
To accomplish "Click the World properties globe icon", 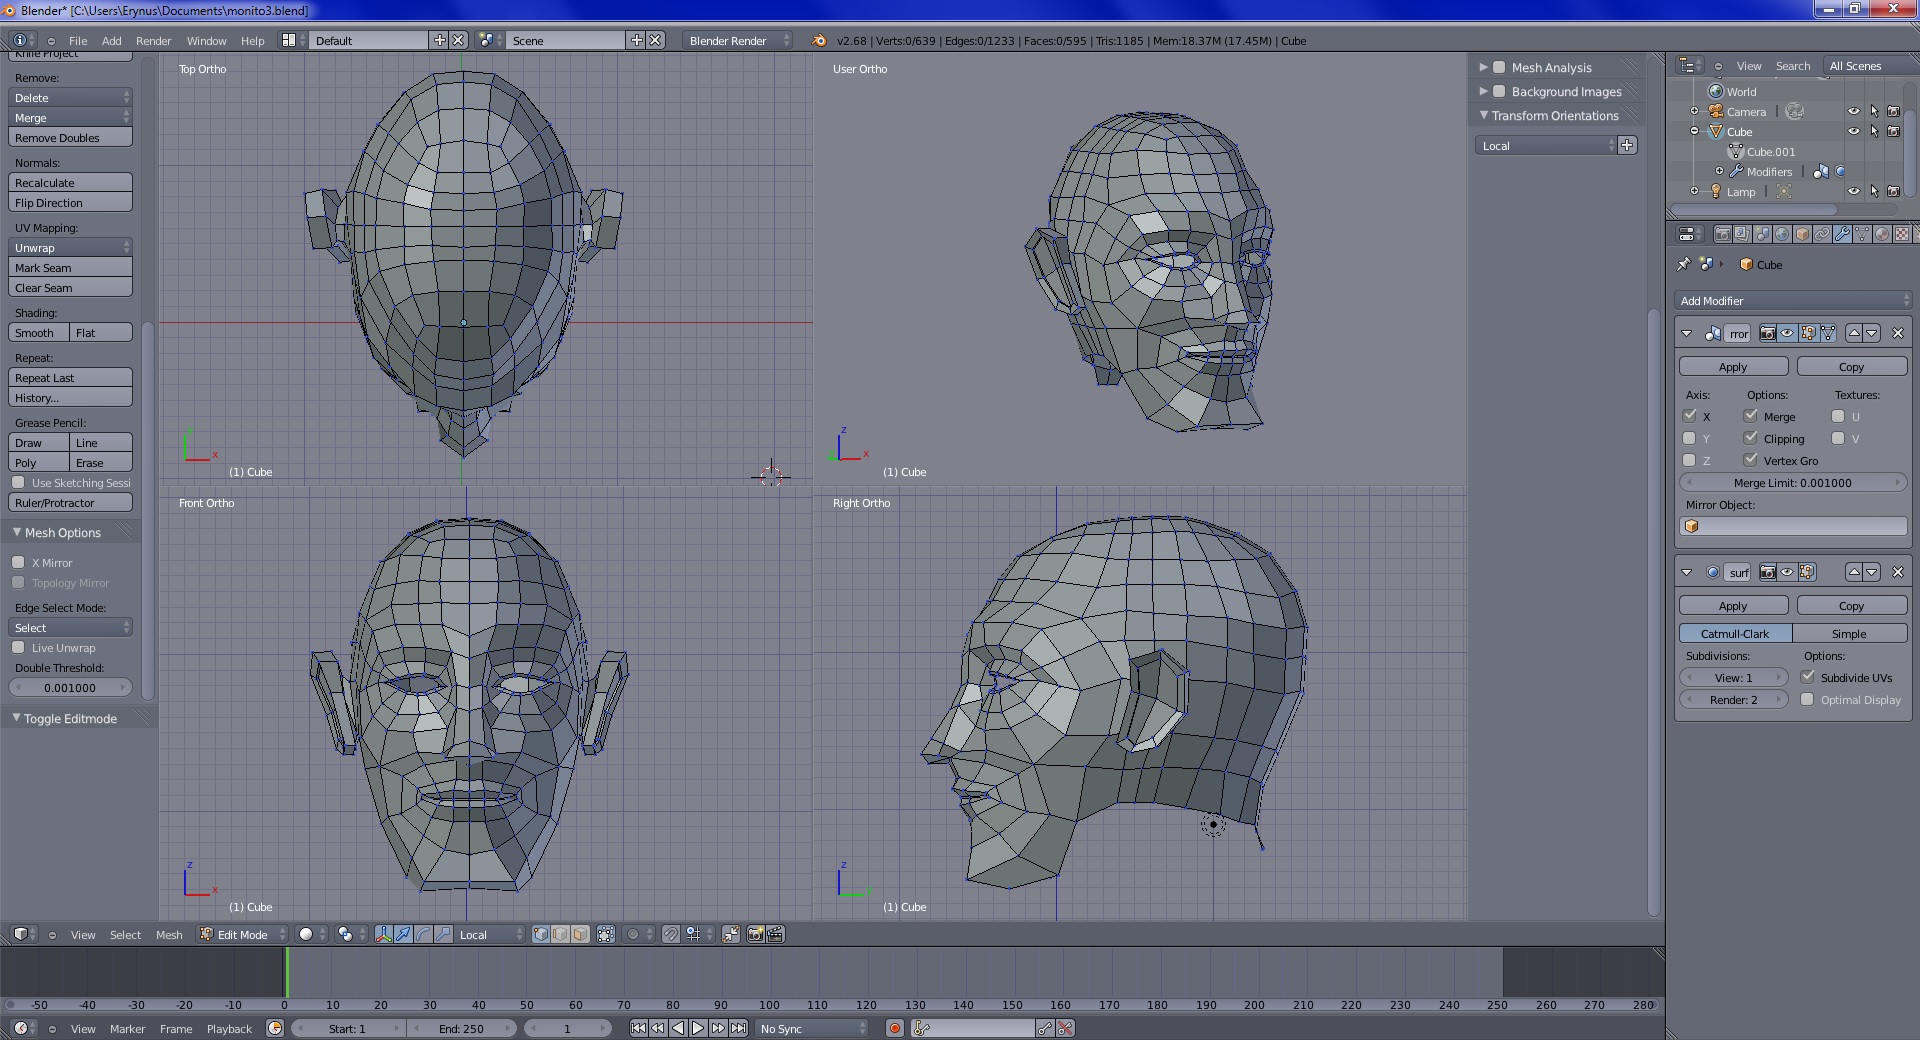I will click(1782, 234).
